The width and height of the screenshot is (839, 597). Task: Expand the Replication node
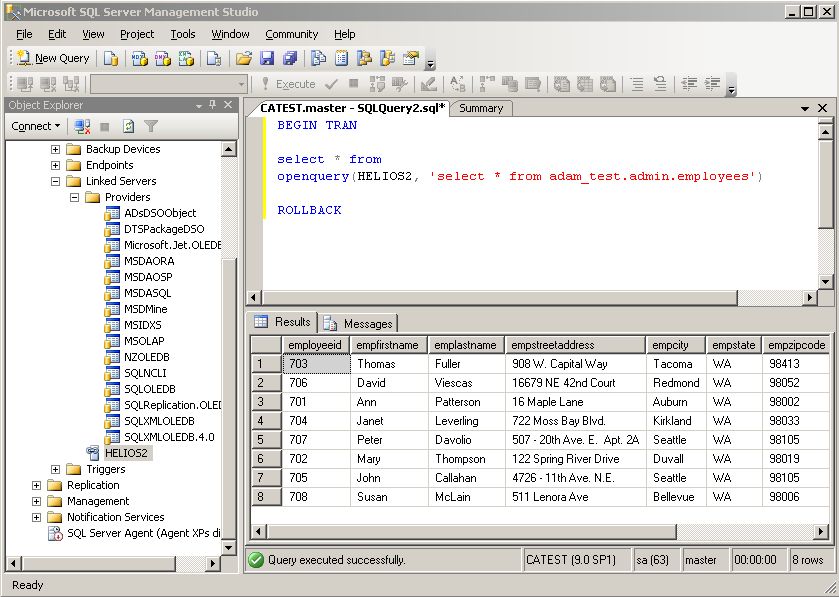pos(36,485)
